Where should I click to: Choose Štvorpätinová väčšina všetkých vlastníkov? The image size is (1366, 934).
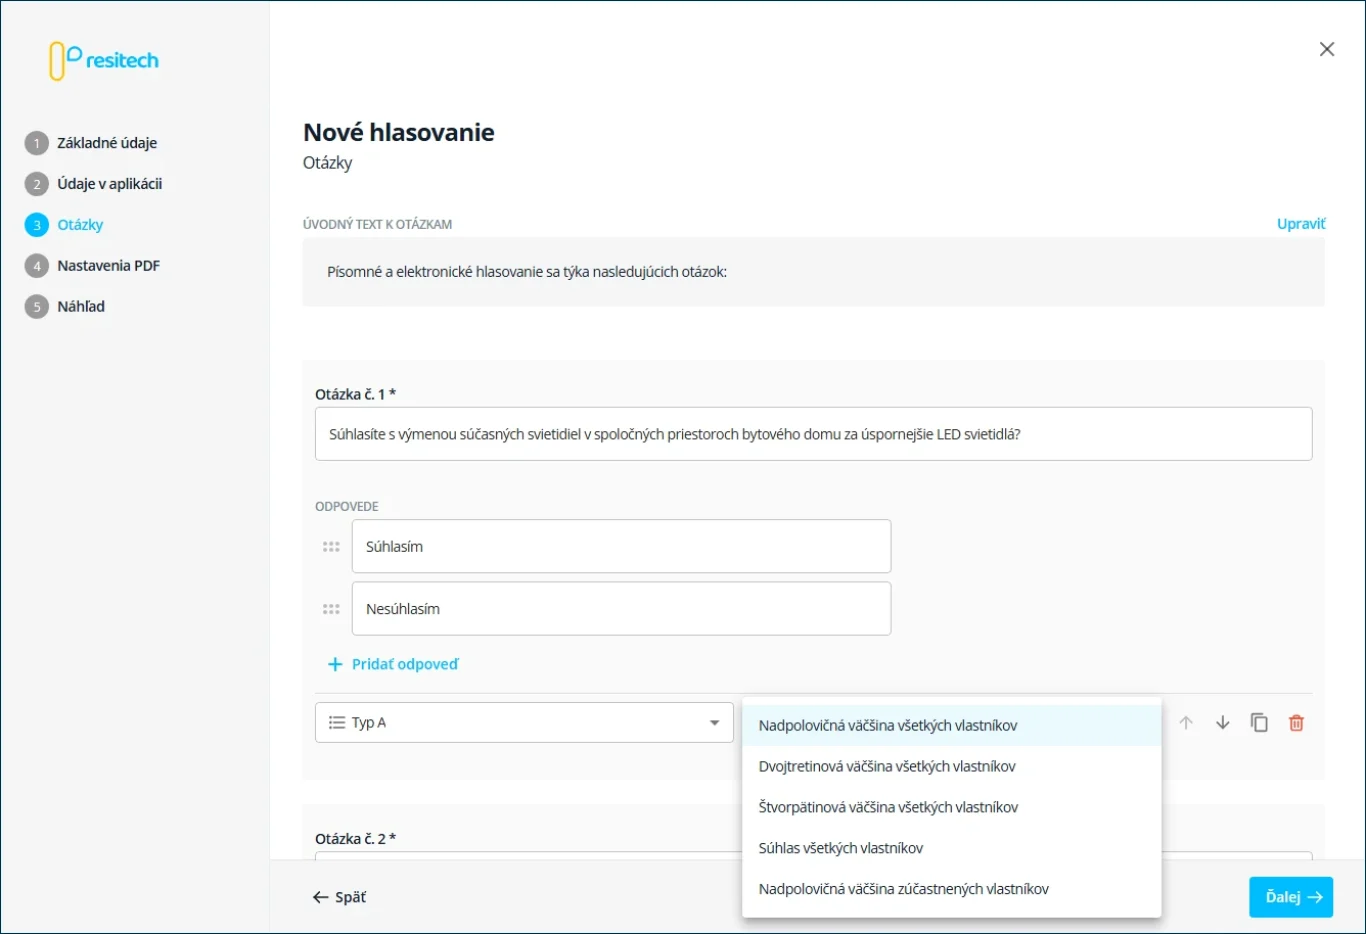click(952, 808)
